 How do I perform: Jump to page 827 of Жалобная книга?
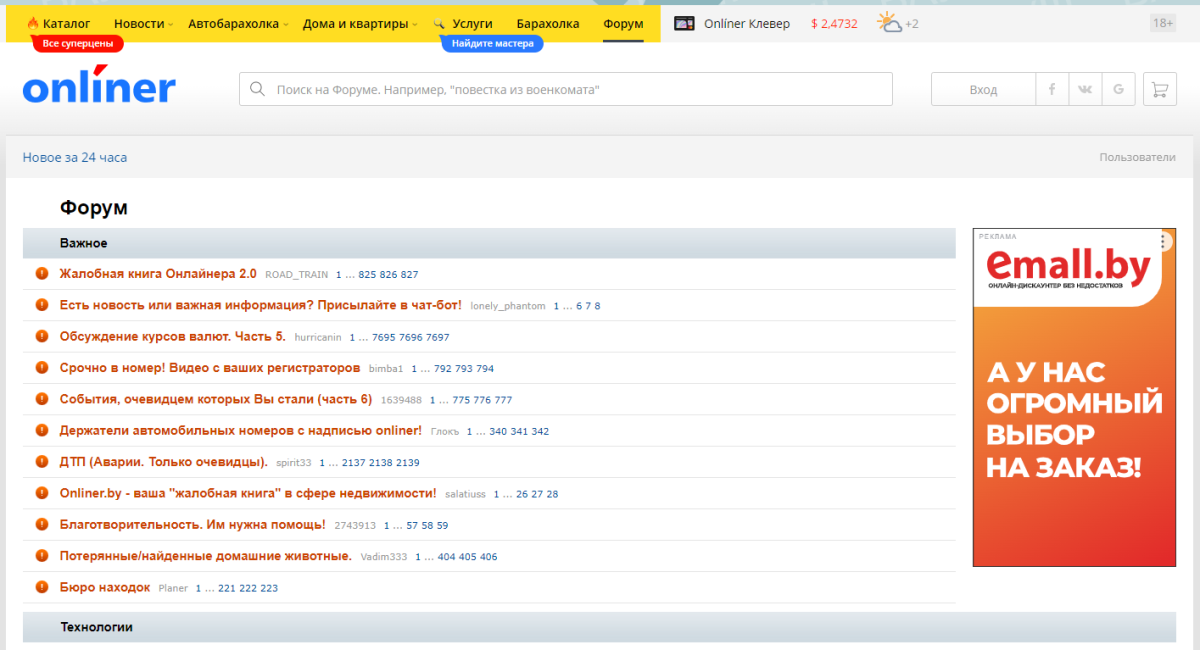[409, 274]
